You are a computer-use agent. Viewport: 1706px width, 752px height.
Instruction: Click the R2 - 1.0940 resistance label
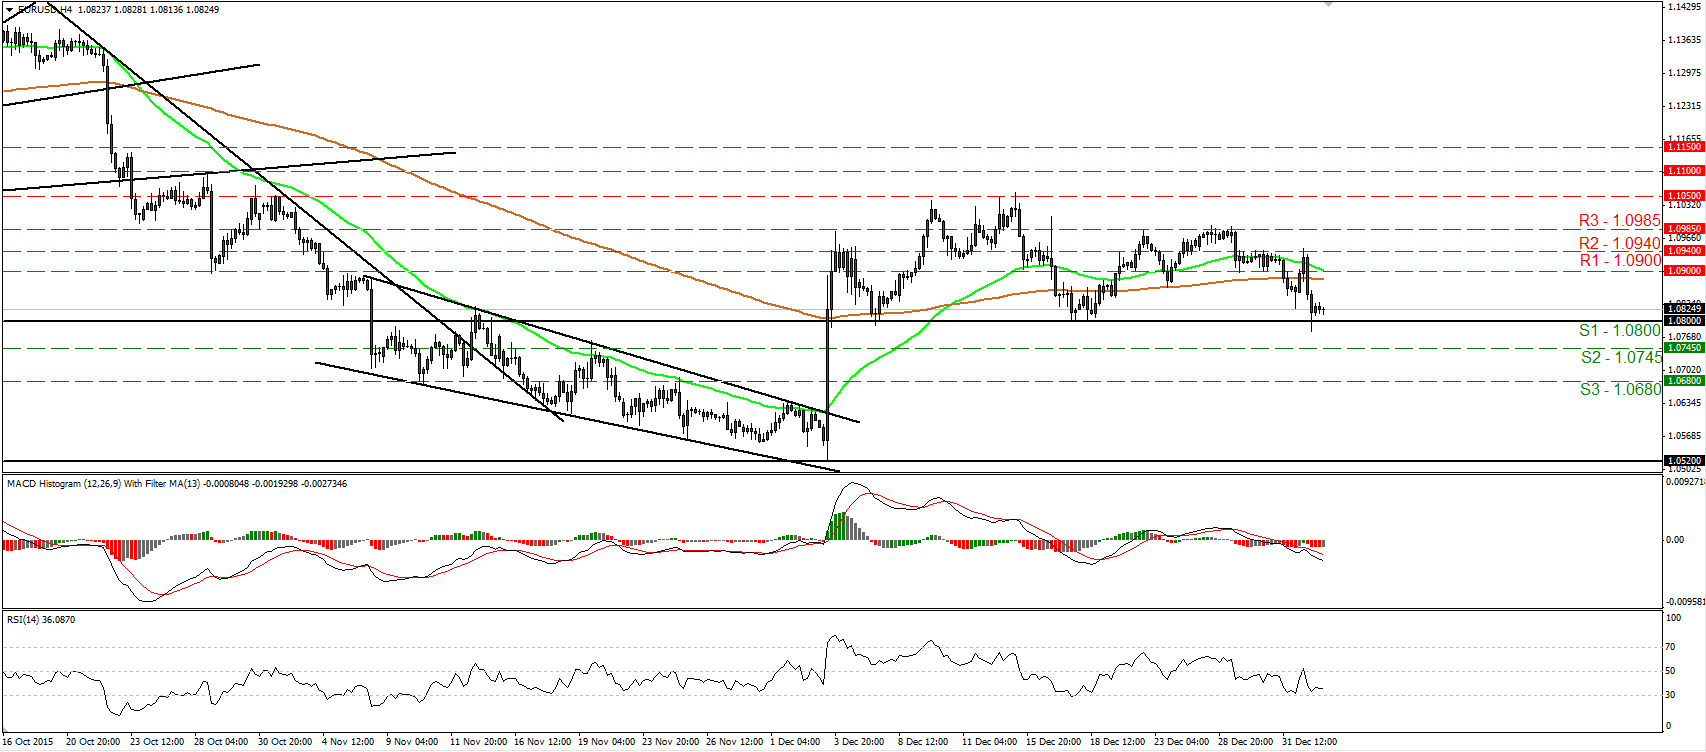(1619, 243)
